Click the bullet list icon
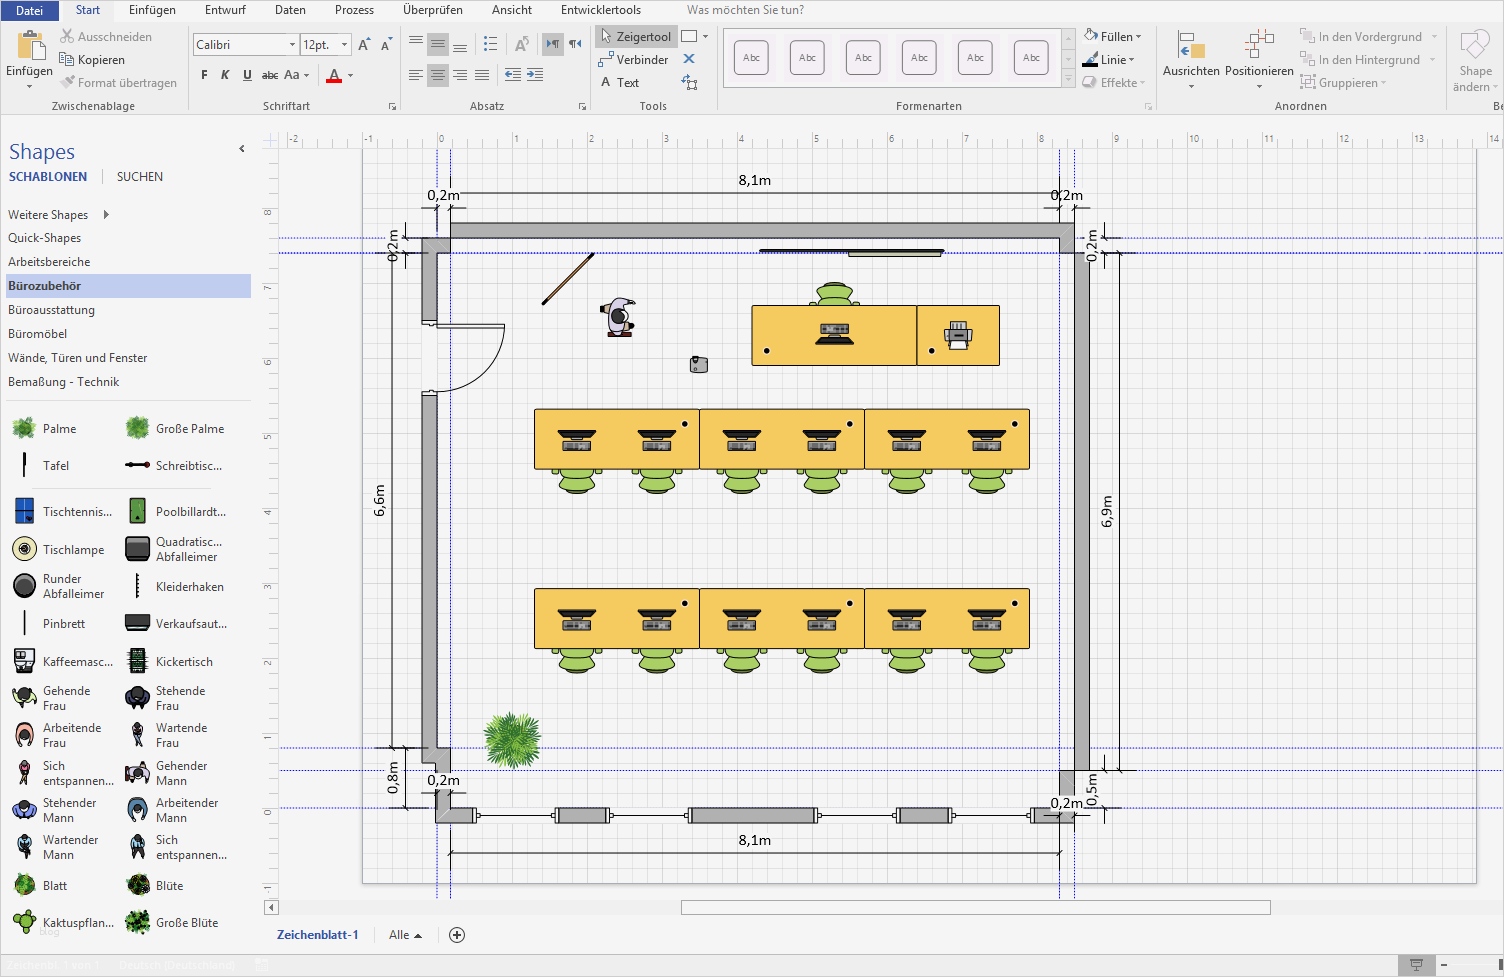Viewport: 1504px width, 977px height. [490, 44]
